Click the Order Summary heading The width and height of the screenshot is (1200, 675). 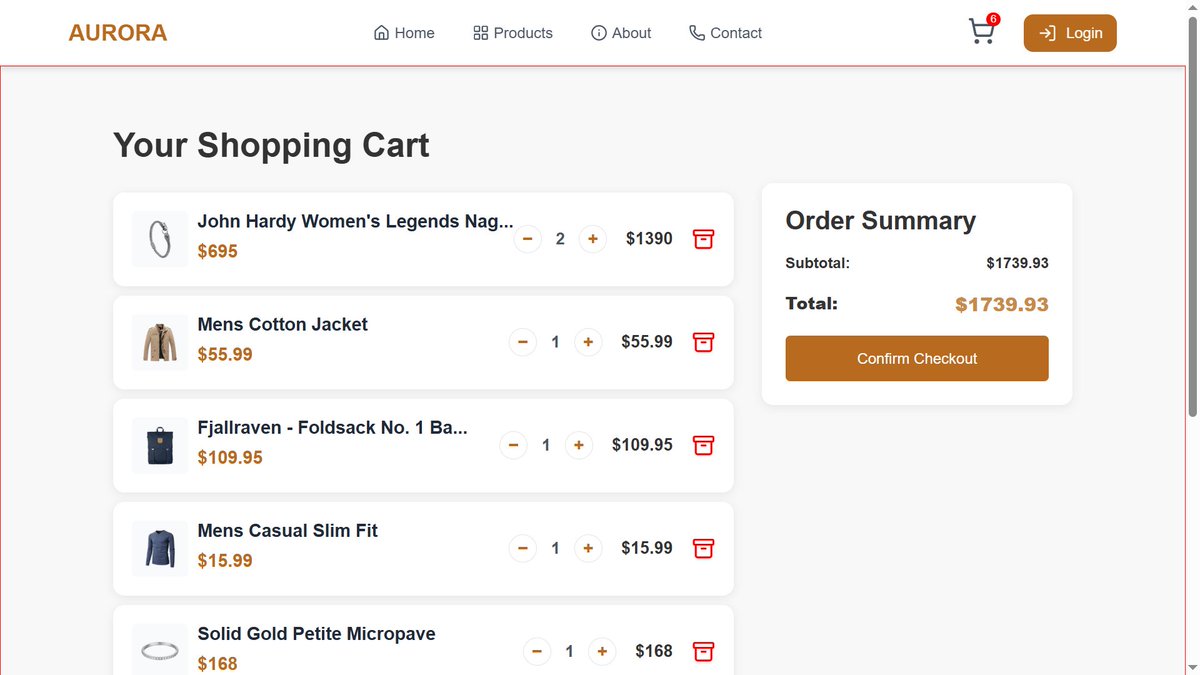[x=881, y=221]
